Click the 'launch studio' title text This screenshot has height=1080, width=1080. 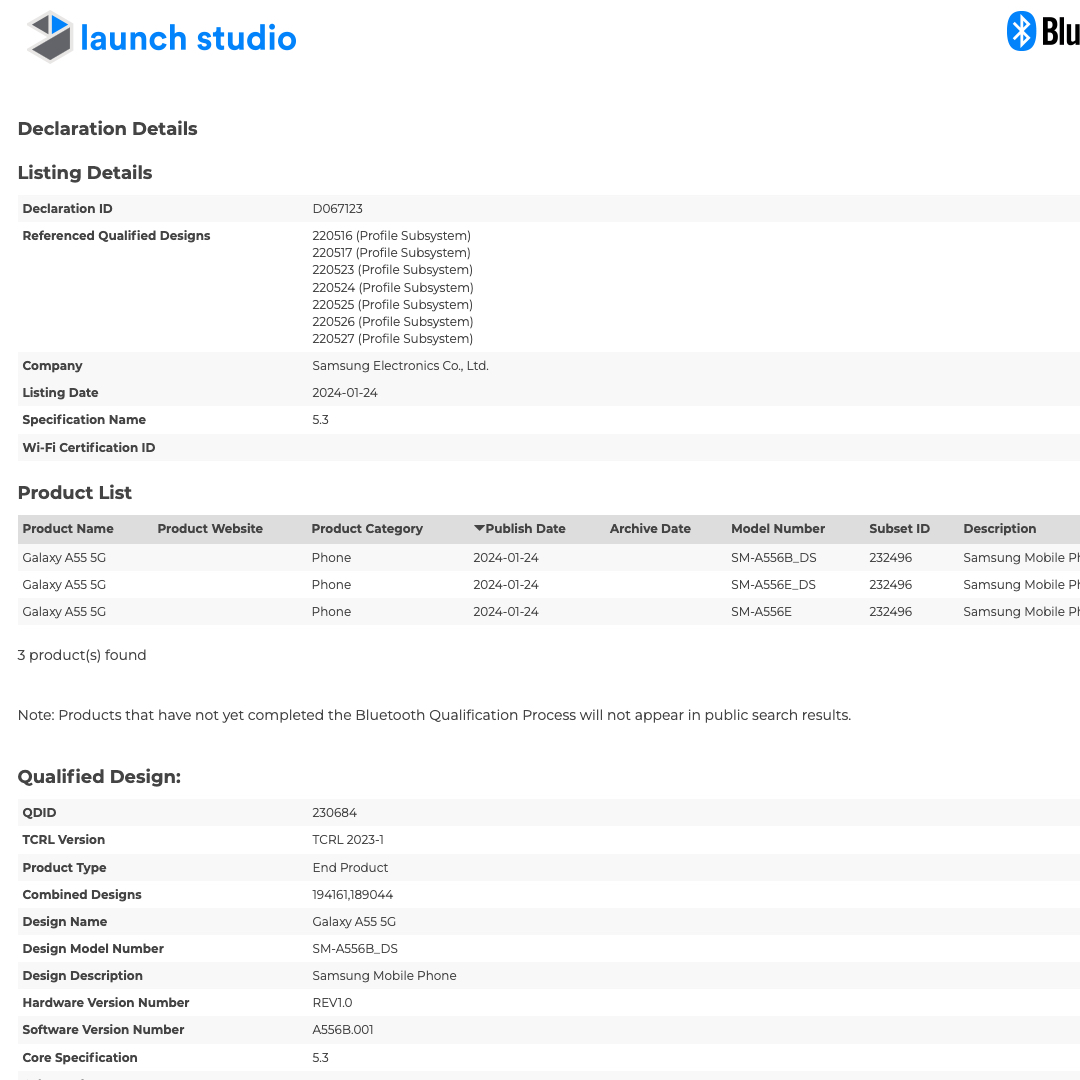(188, 38)
